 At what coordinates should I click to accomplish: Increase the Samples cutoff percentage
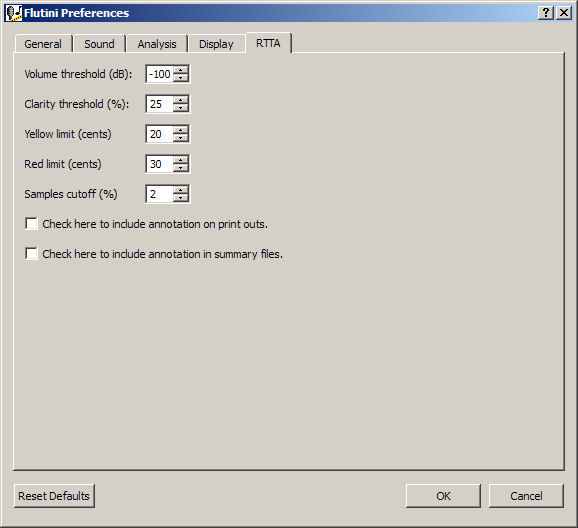(181, 190)
